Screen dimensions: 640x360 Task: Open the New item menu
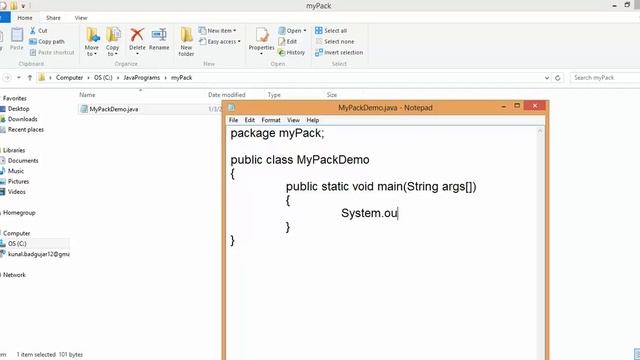[x=217, y=31]
